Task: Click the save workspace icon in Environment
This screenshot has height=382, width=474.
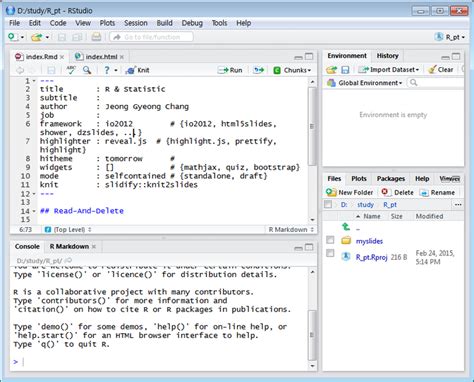Action: coord(345,70)
